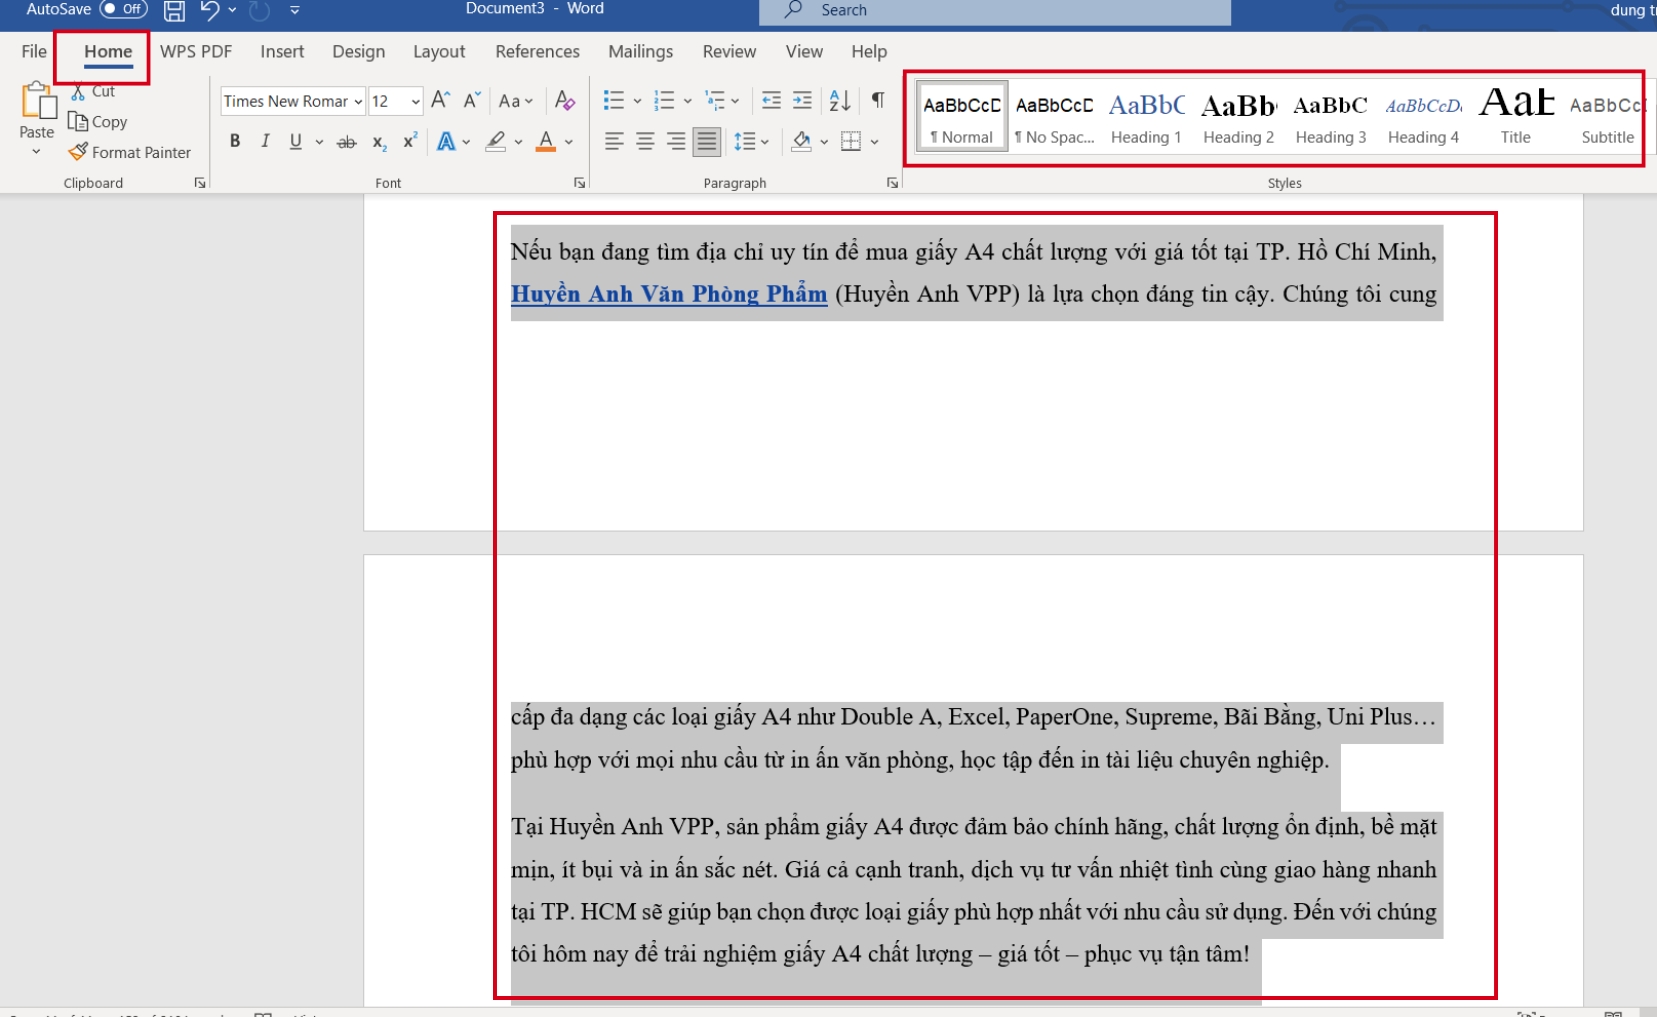This screenshot has width=1657, height=1017.
Task: Click inside the font size field
Action: (x=388, y=101)
